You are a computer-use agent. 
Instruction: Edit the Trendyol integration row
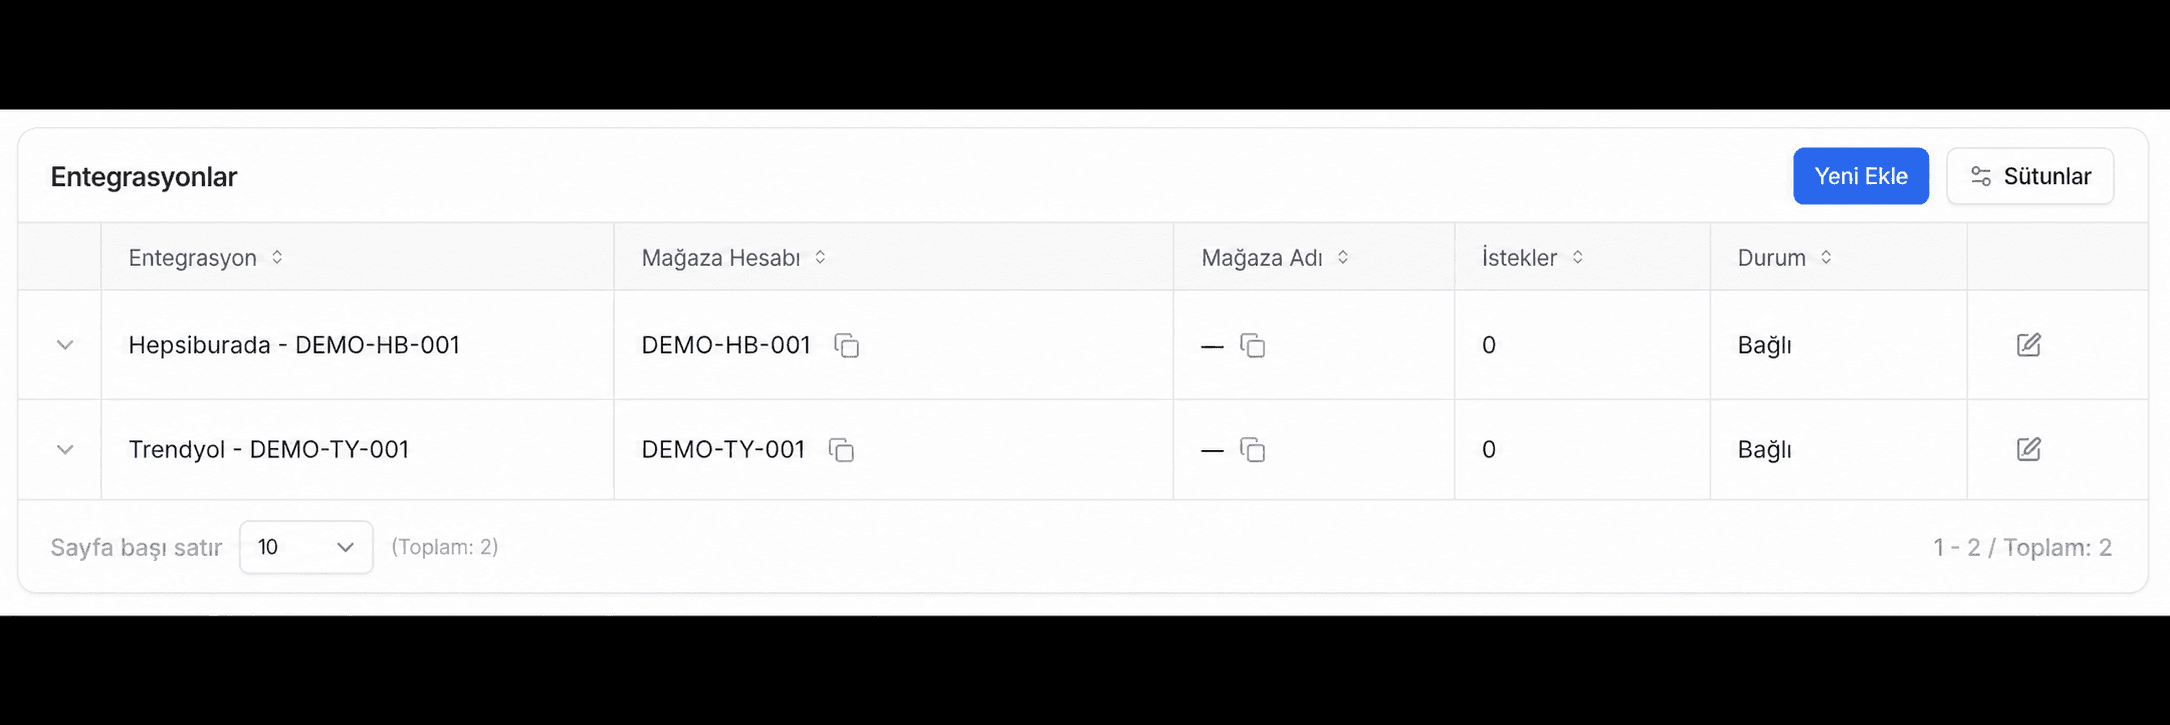pyautogui.click(x=2028, y=449)
